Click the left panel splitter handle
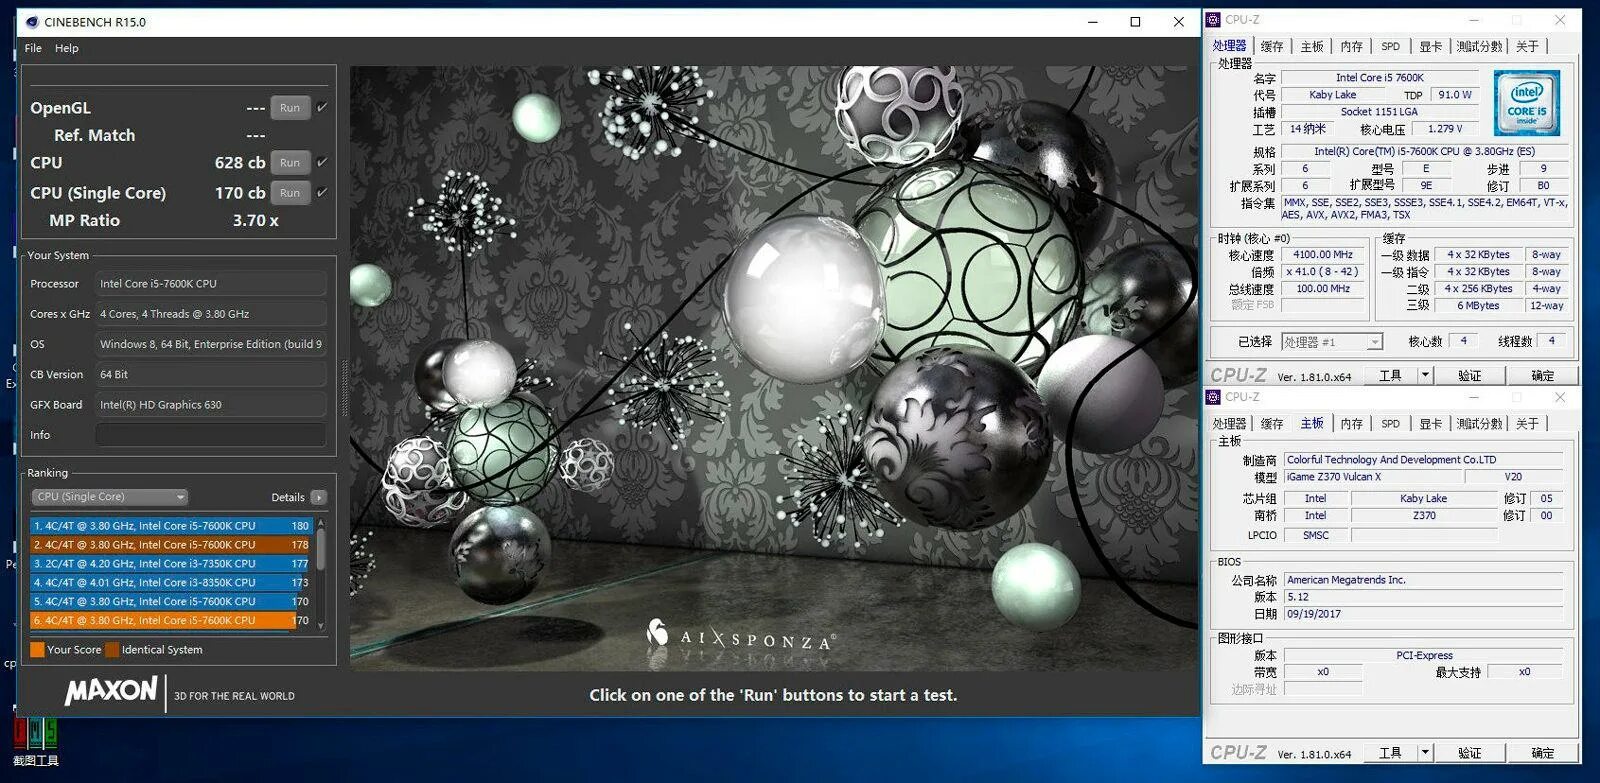The width and height of the screenshot is (1600, 783). tap(344, 388)
